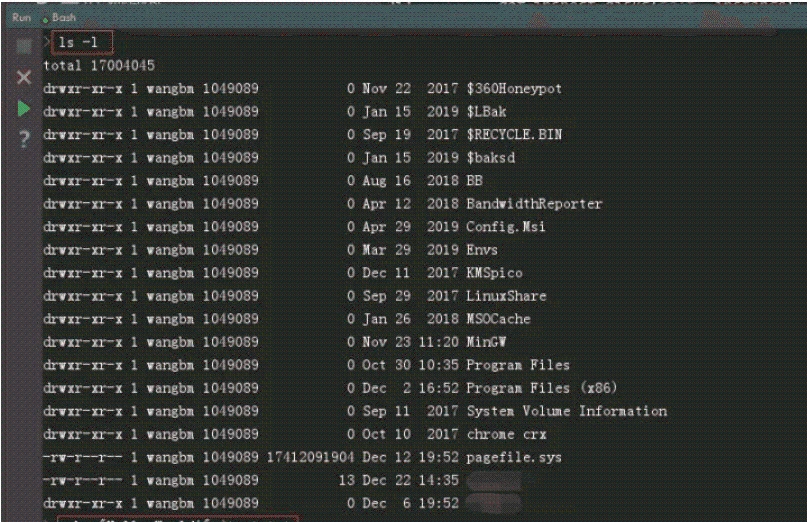
Task: Select the KMSpico directory name
Action: click(494, 273)
